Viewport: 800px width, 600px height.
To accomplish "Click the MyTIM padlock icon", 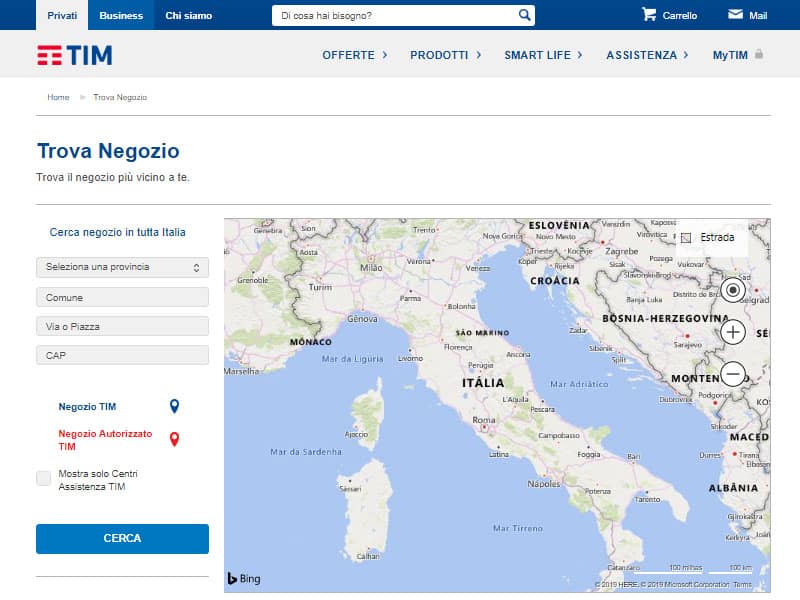I will [759, 54].
